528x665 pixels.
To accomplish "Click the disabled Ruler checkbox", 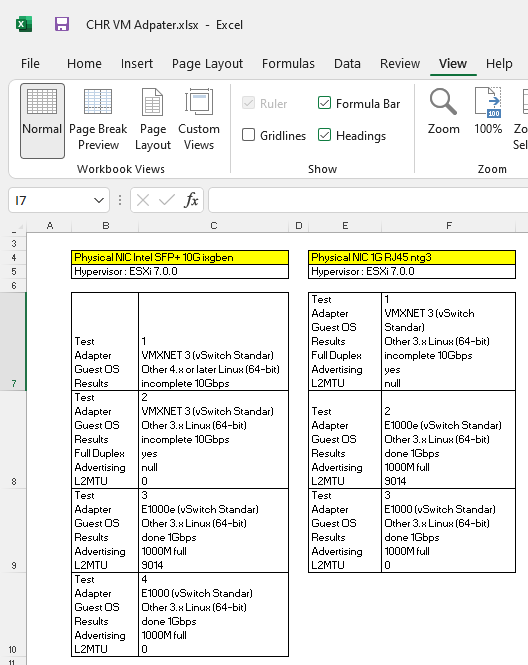I will pyautogui.click(x=248, y=103).
